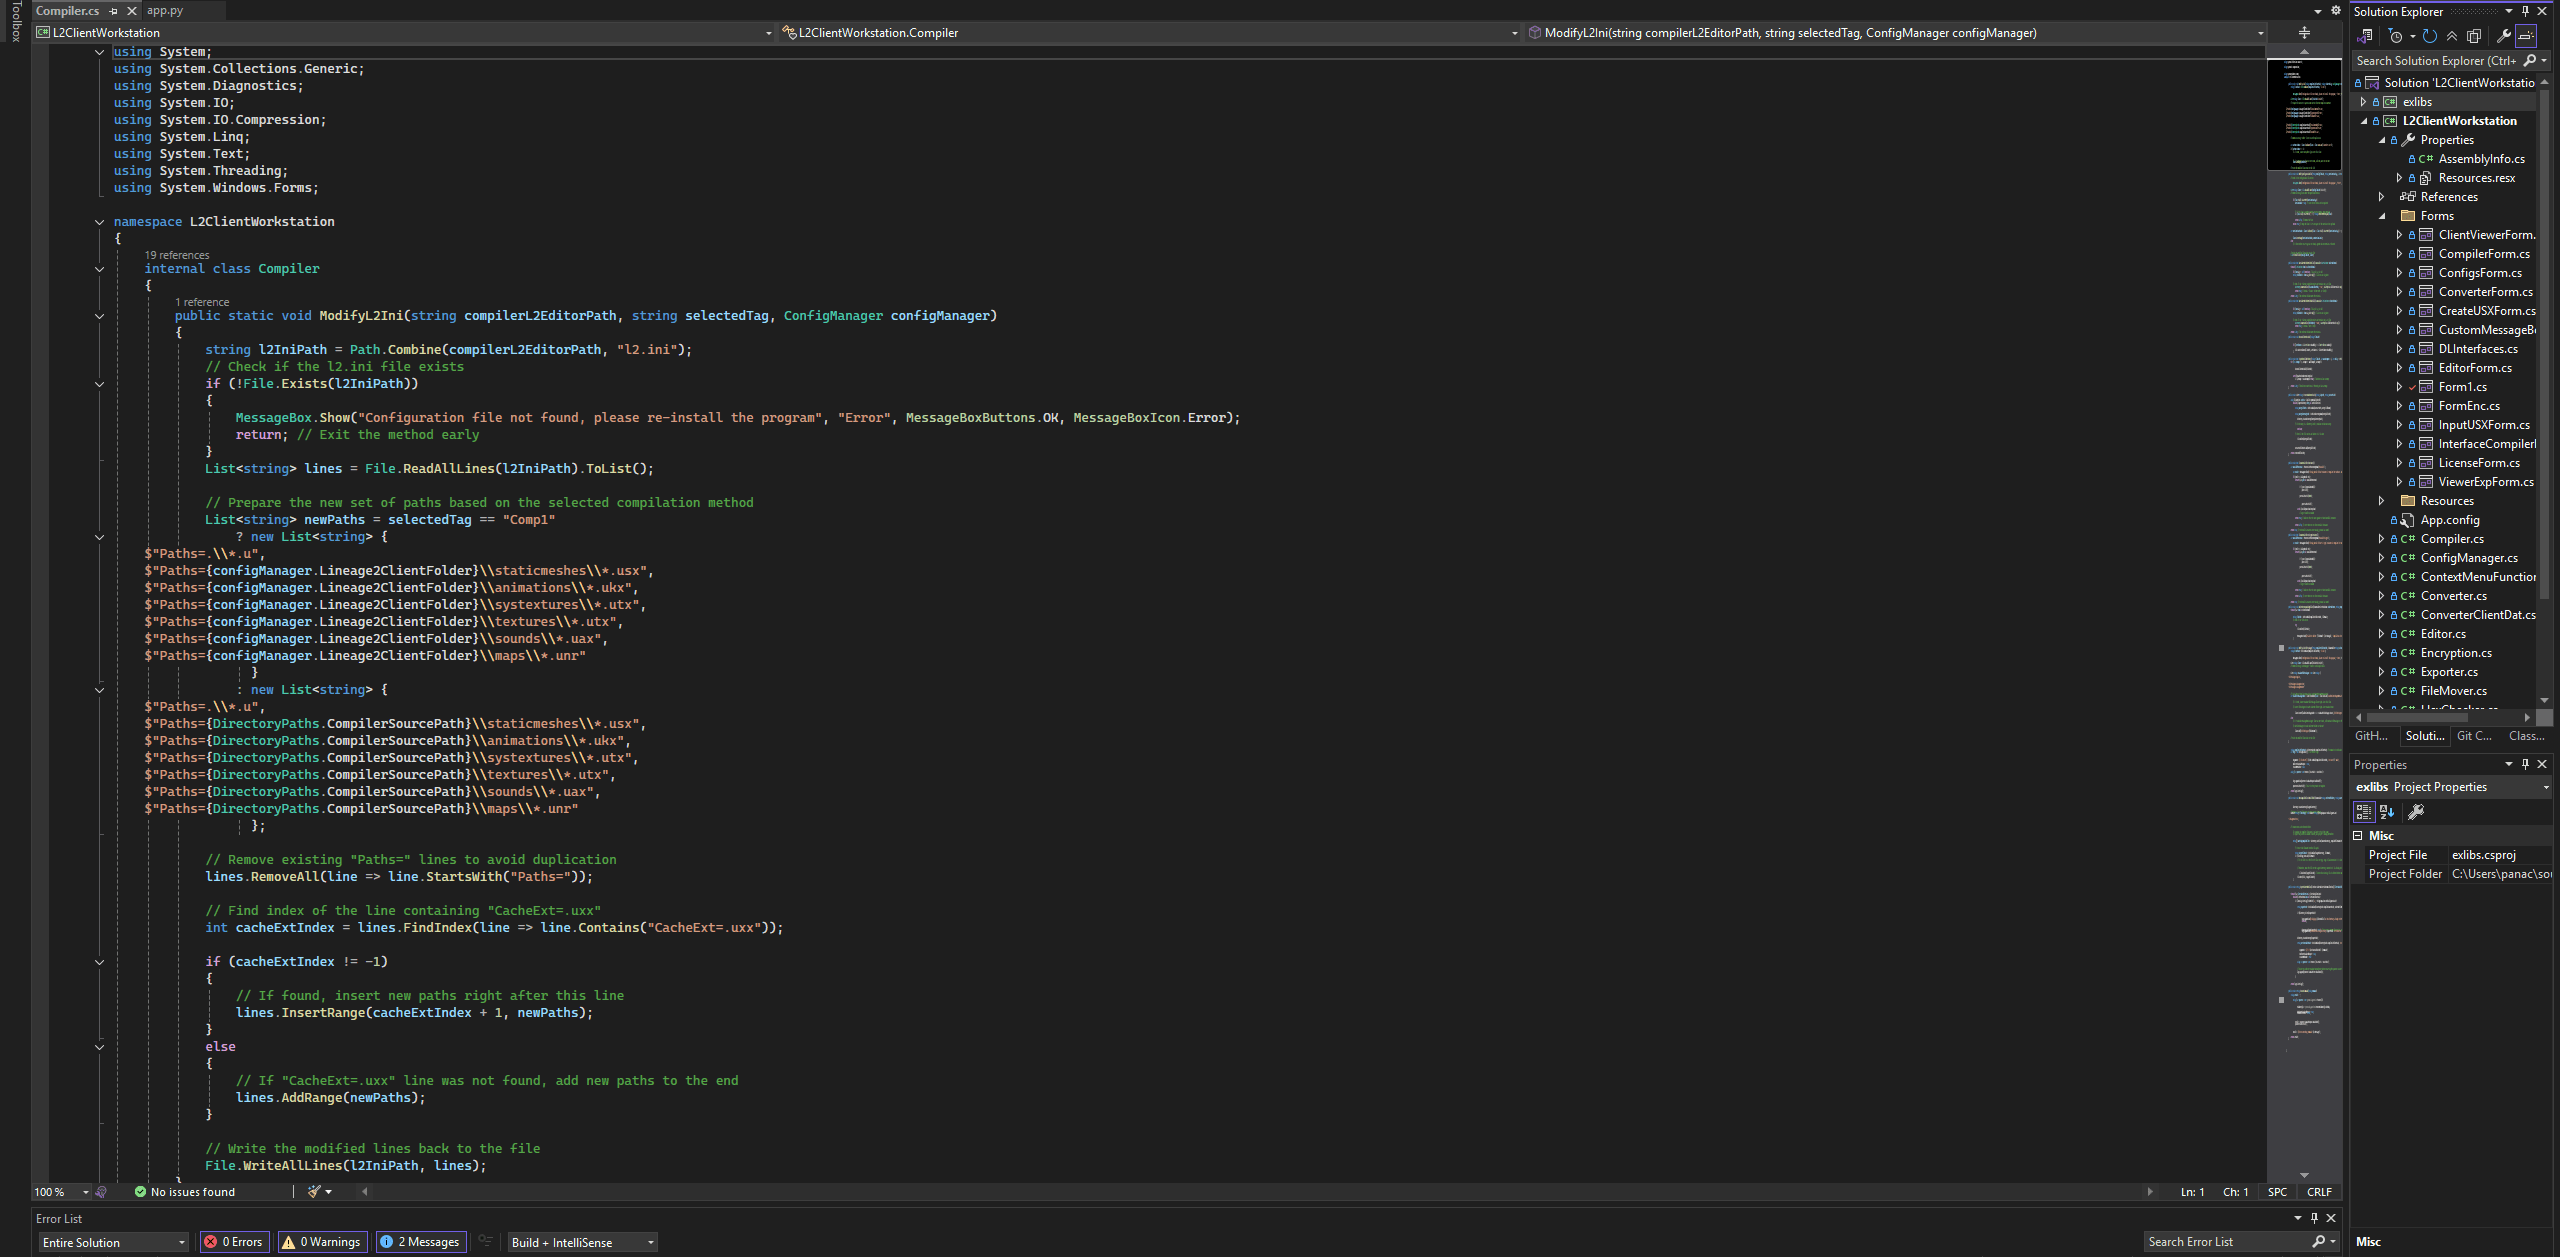Screen dimensions: 2560x1257
Task: Toggle the 0 Warnings filter
Action: [322, 1242]
